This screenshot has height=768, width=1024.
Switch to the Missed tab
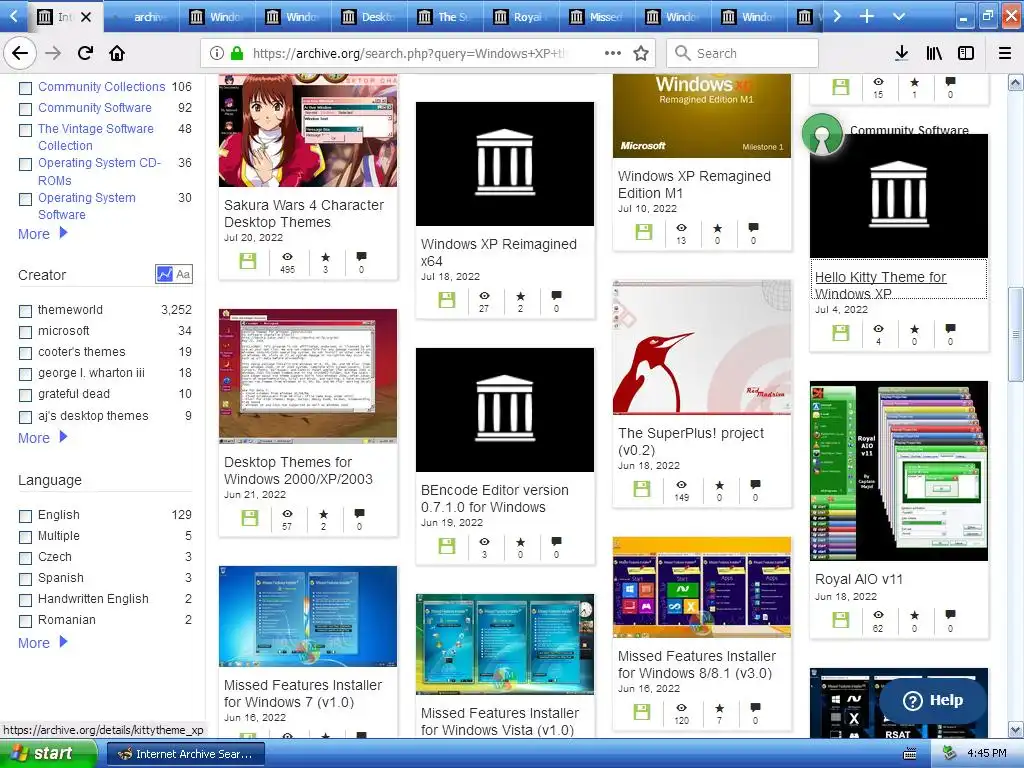598,17
